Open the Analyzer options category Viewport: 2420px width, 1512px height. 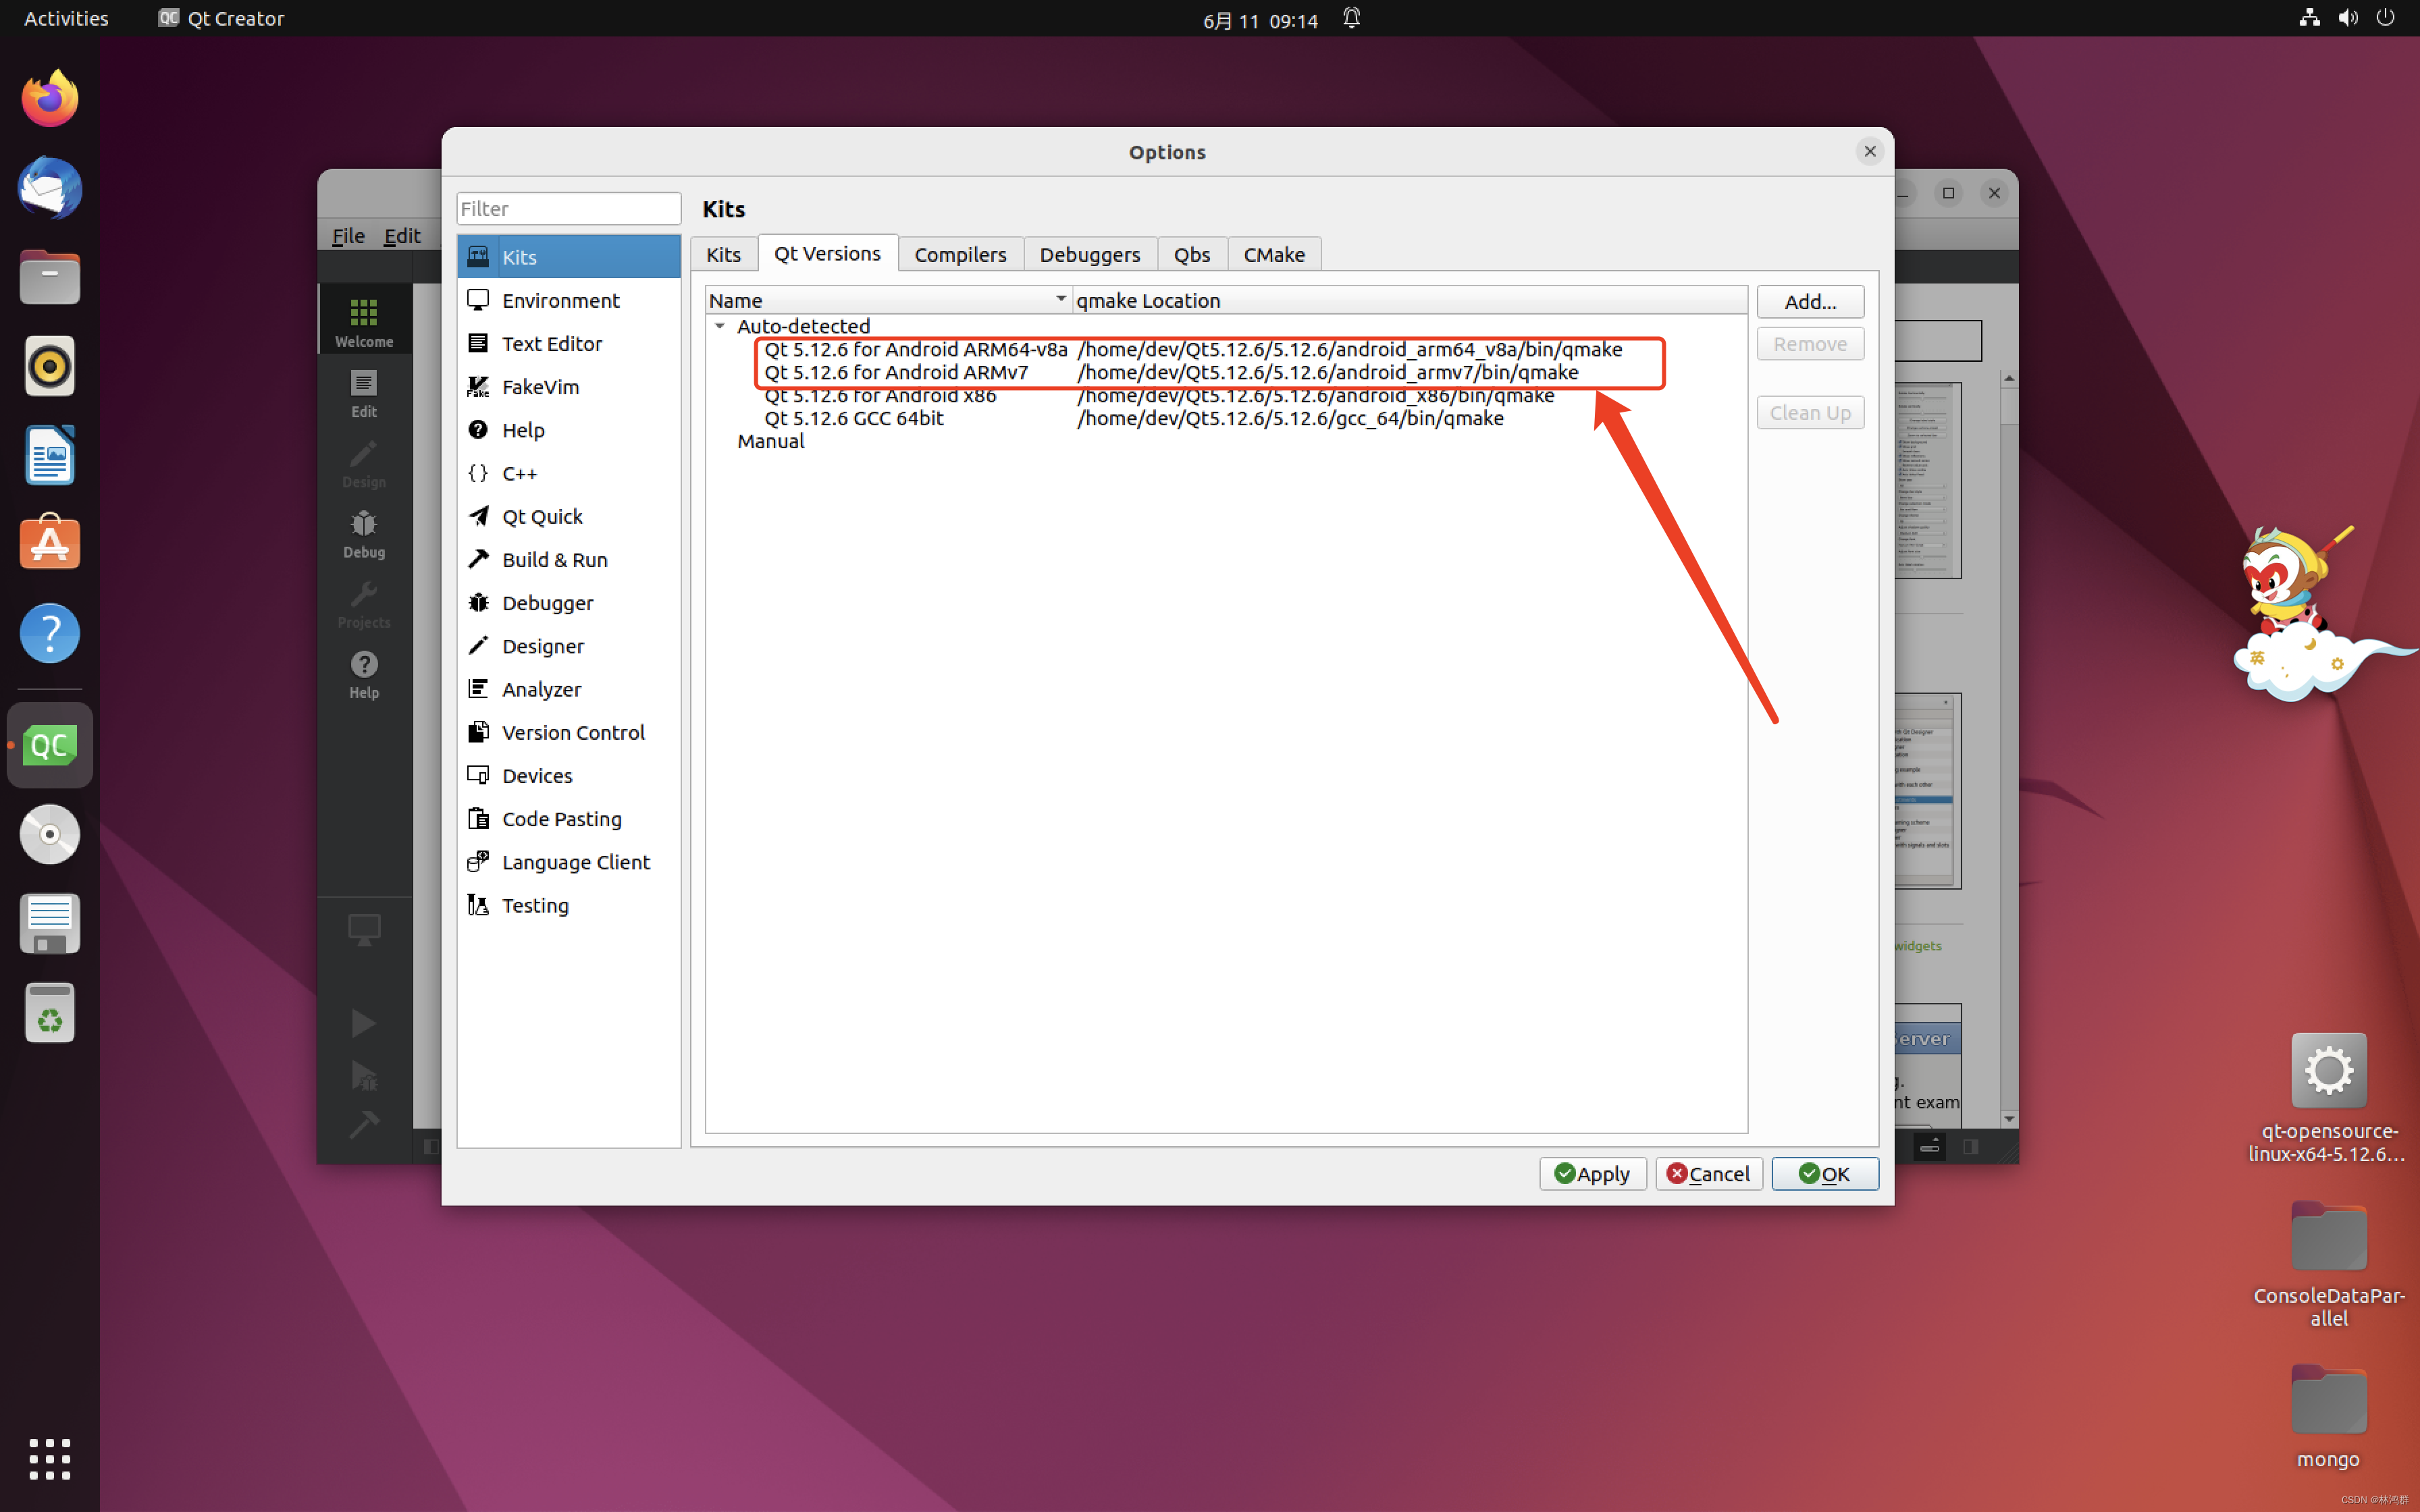point(540,690)
